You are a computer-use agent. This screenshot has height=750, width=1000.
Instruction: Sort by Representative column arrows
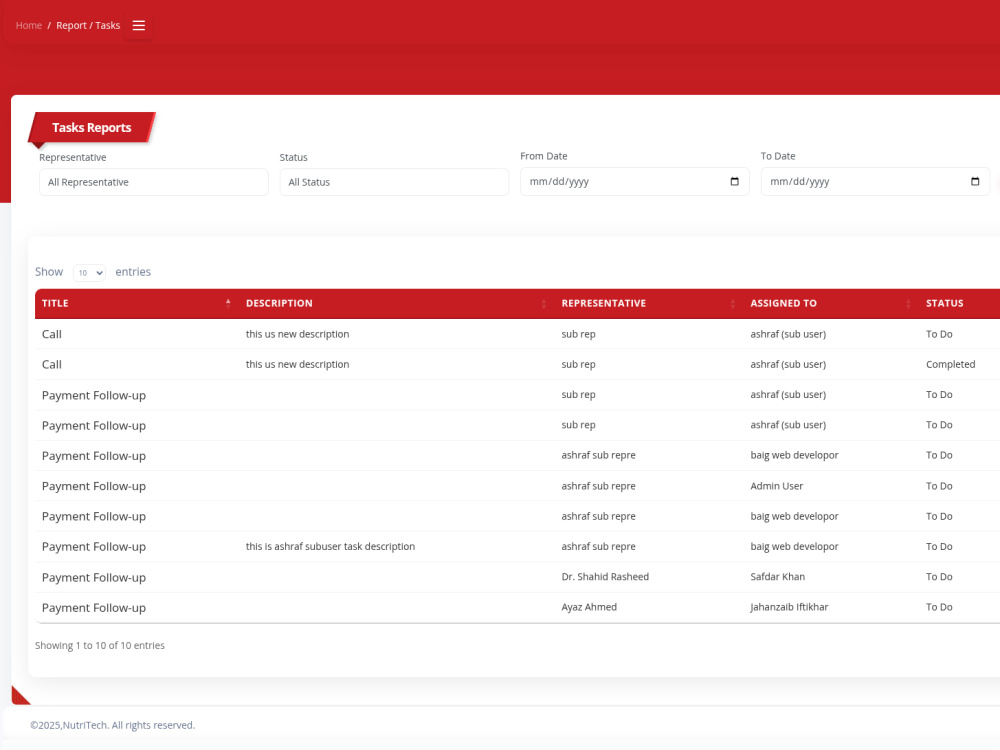pyautogui.click(x=732, y=304)
